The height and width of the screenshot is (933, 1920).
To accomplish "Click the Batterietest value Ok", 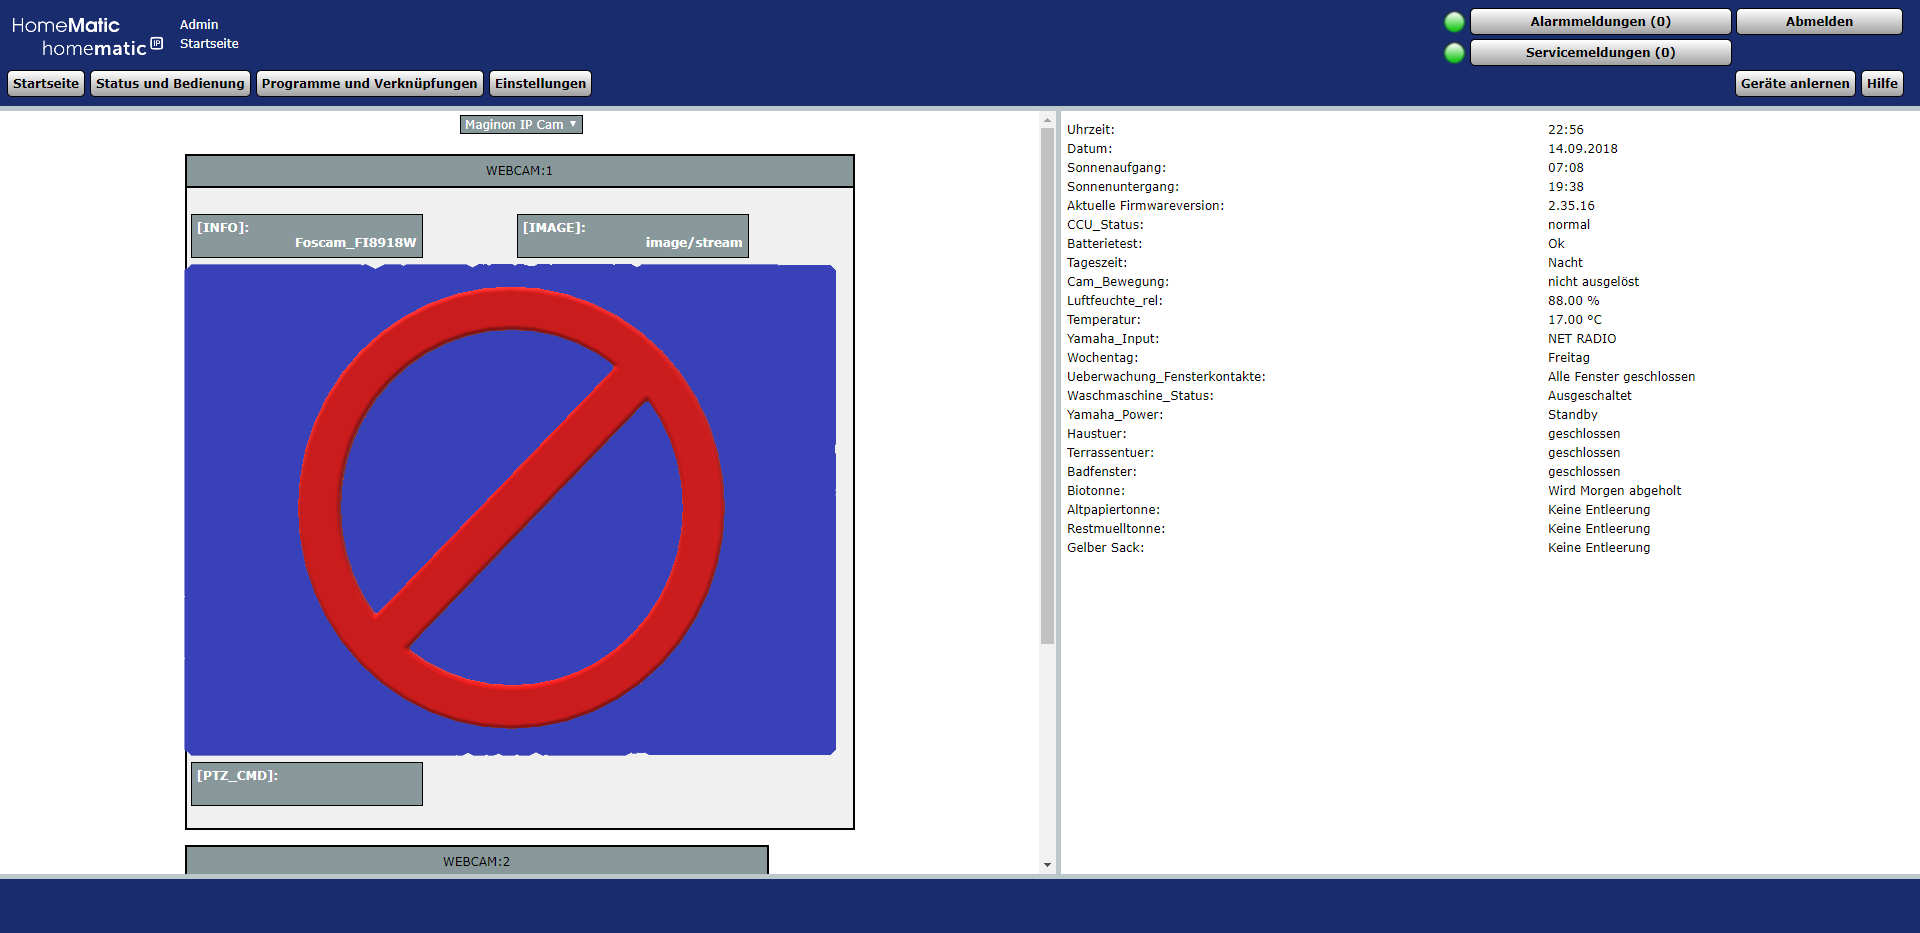I will (x=1556, y=244).
